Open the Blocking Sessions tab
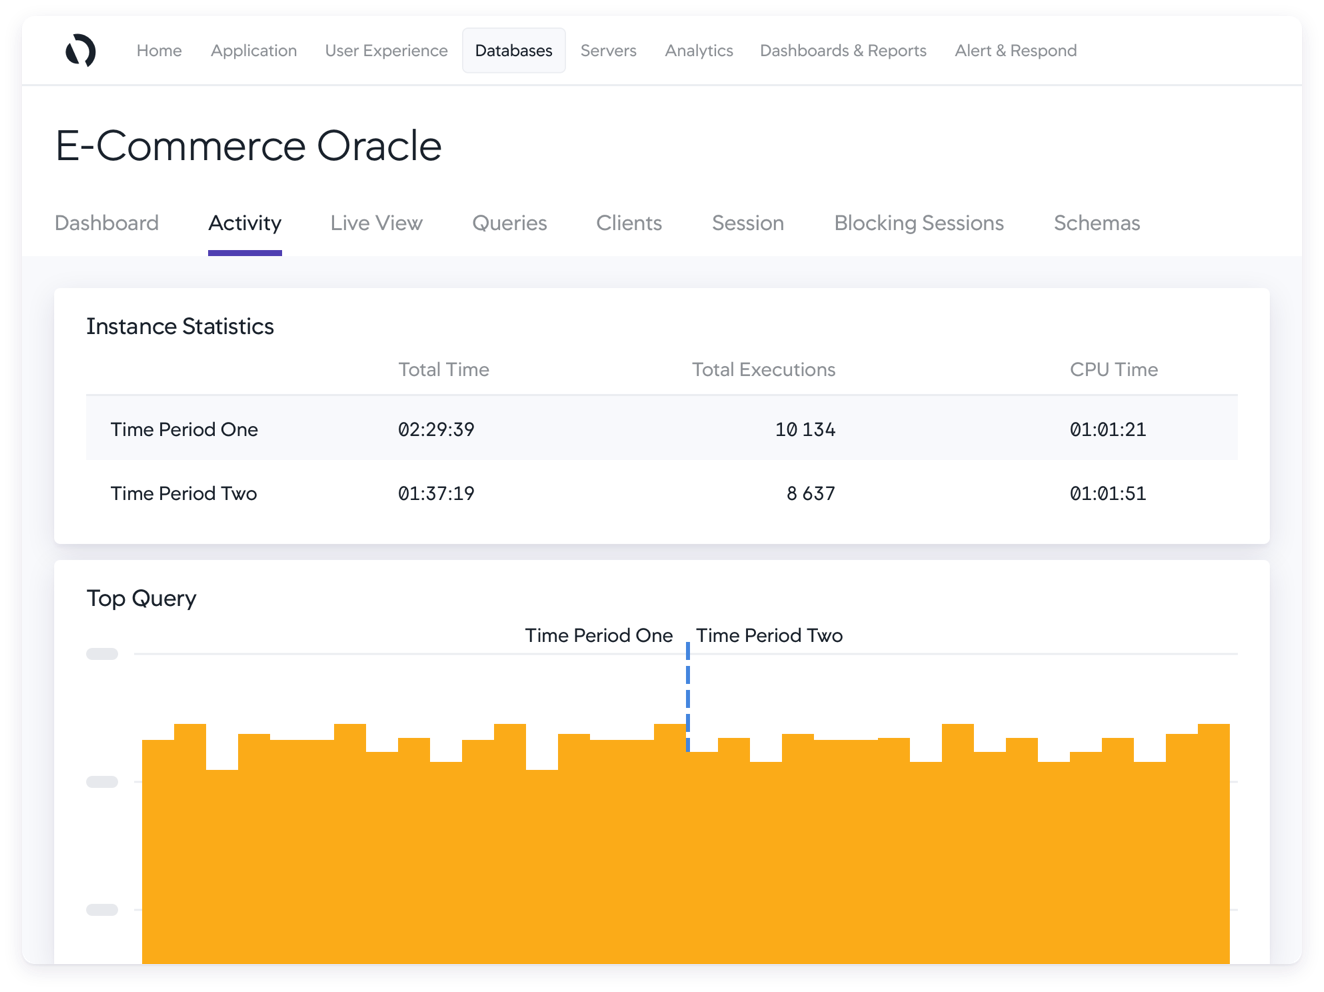The height and width of the screenshot is (992, 1324). pos(919,223)
